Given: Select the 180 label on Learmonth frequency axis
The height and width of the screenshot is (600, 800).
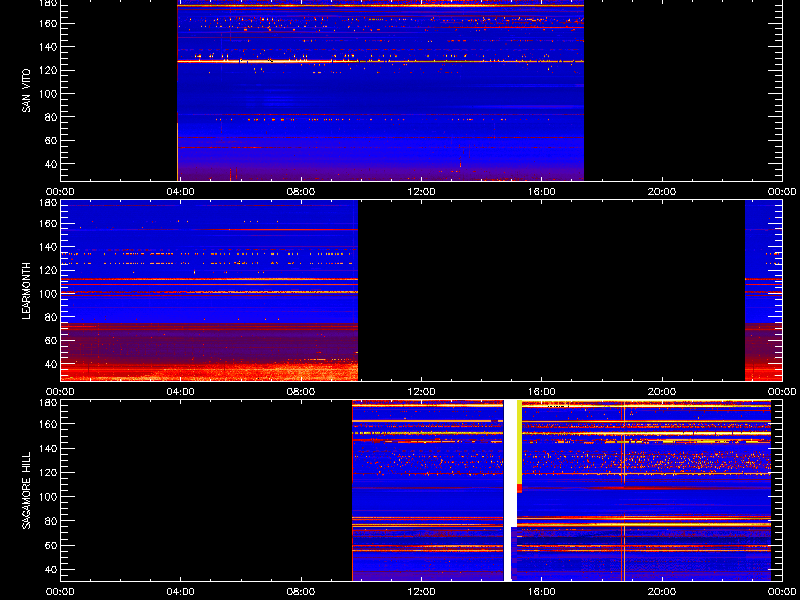Looking at the screenshot, I should (48, 203).
